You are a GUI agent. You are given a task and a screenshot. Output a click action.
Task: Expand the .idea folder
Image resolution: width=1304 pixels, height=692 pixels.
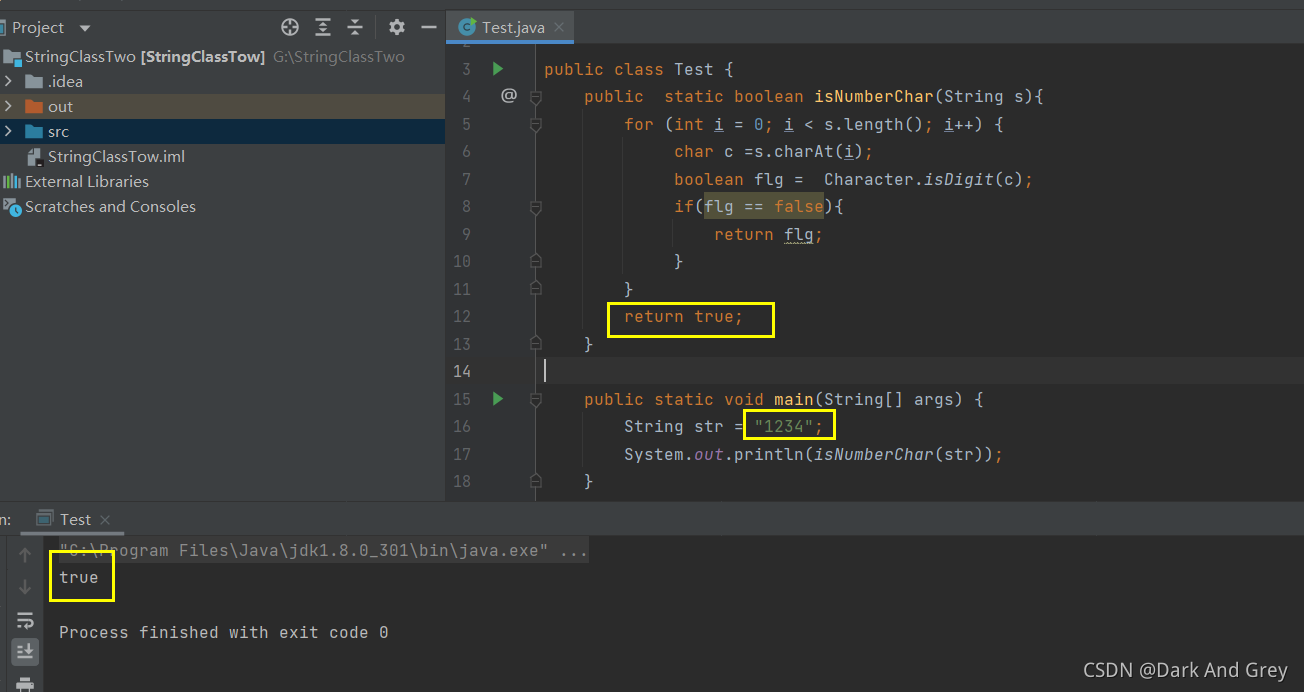pos(9,81)
